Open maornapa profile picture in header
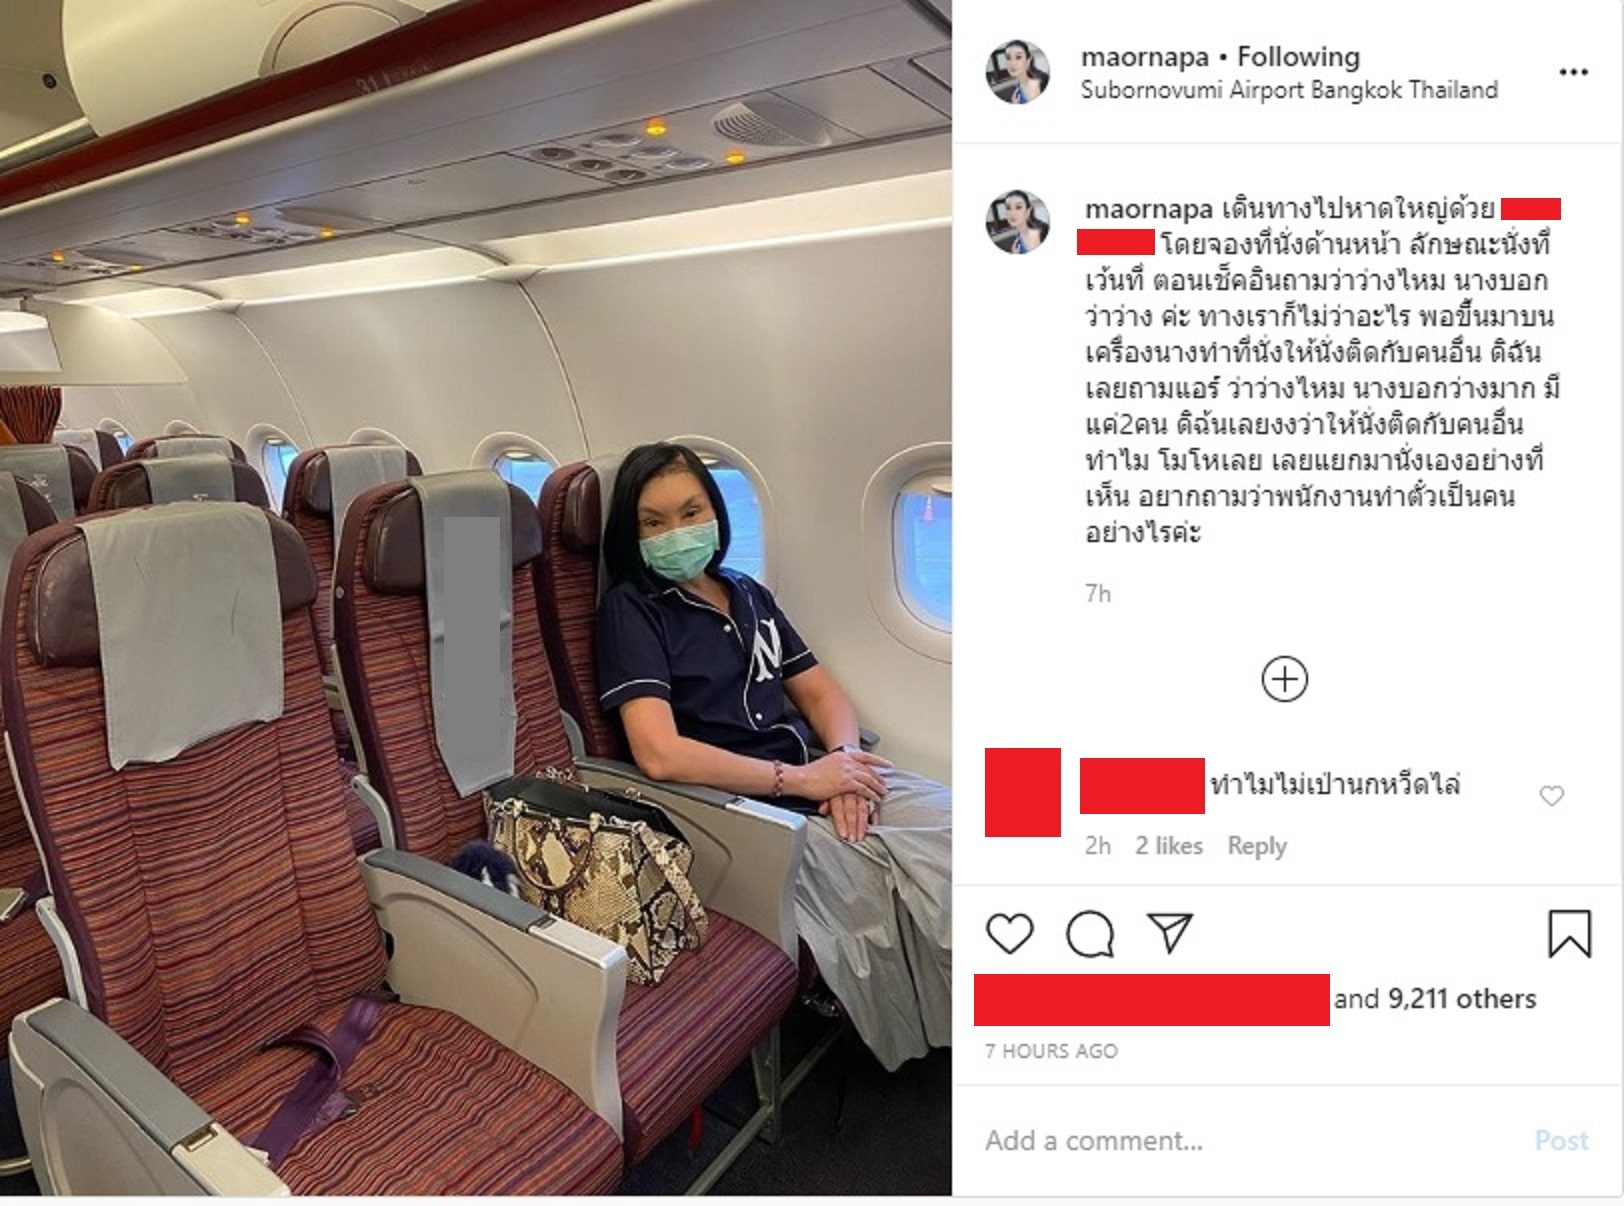Screen dimensions: 1624x1206 point(1018,71)
